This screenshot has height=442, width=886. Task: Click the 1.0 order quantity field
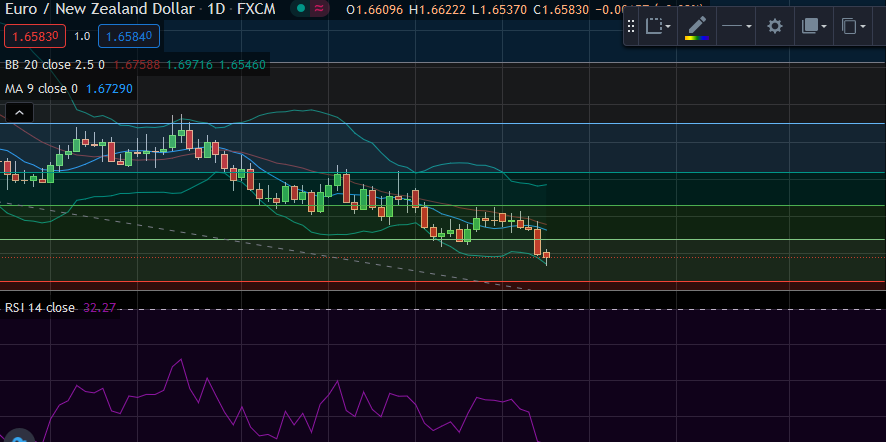pyautogui.click(x=82, y=36)
